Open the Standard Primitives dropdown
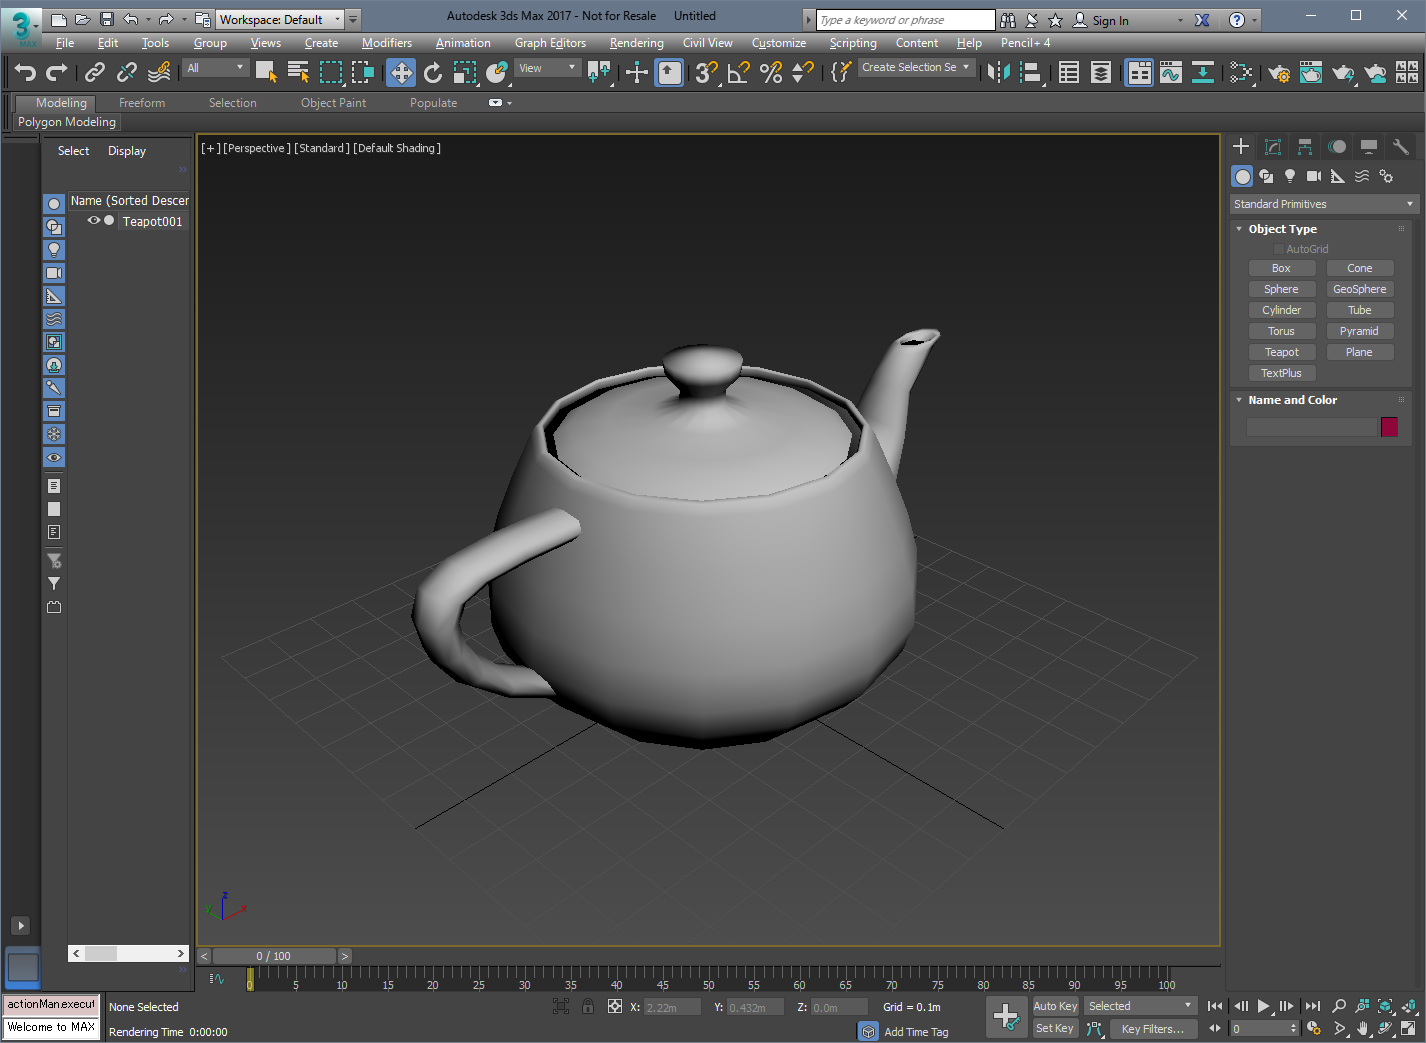This screenshot has height=1043, width=1426. point(1323,204)
